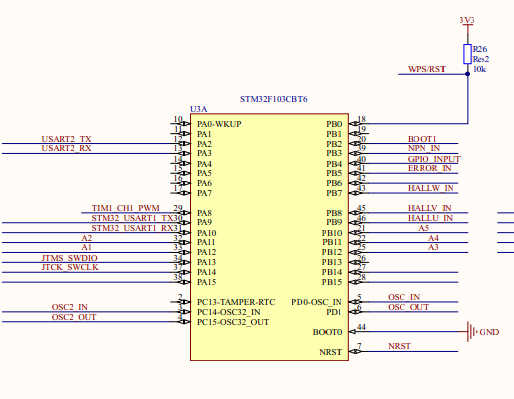This screenshot has height=399, width=514.
Task: Select the TIM1_CH1_PWM net label
Action: tap(126, 208)
